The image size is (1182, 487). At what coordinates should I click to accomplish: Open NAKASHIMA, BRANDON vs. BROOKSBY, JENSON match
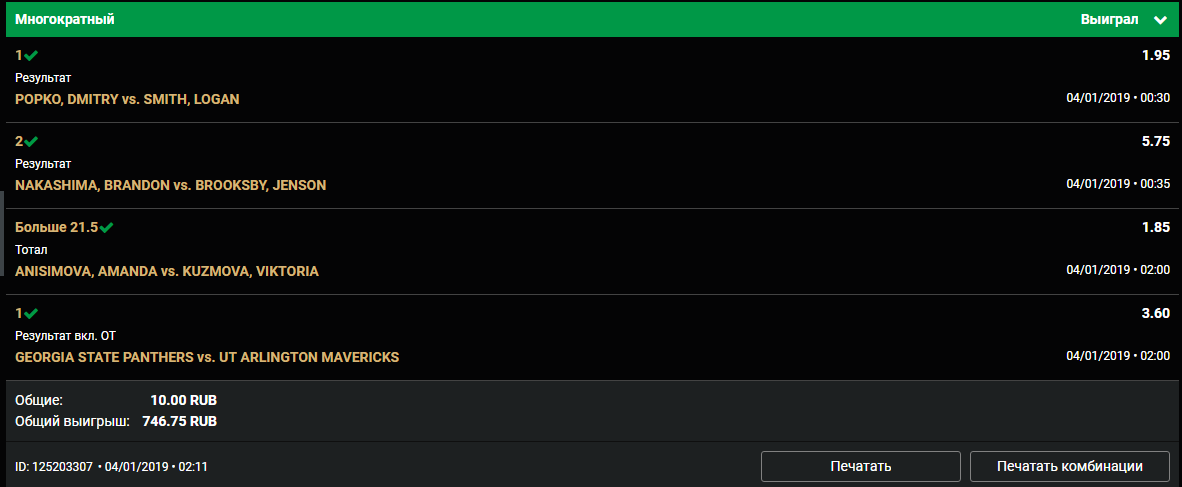pos(170,185)
